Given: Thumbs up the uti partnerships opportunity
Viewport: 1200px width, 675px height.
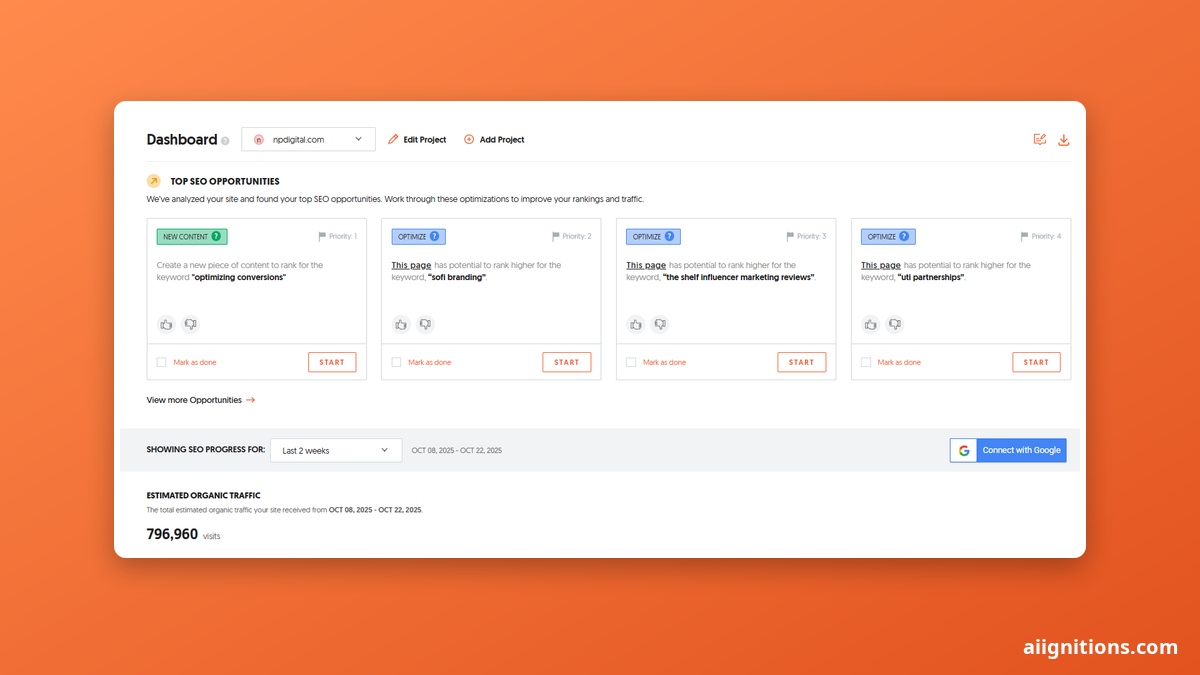Looking at the screenshot, I should tap(871, 324).
